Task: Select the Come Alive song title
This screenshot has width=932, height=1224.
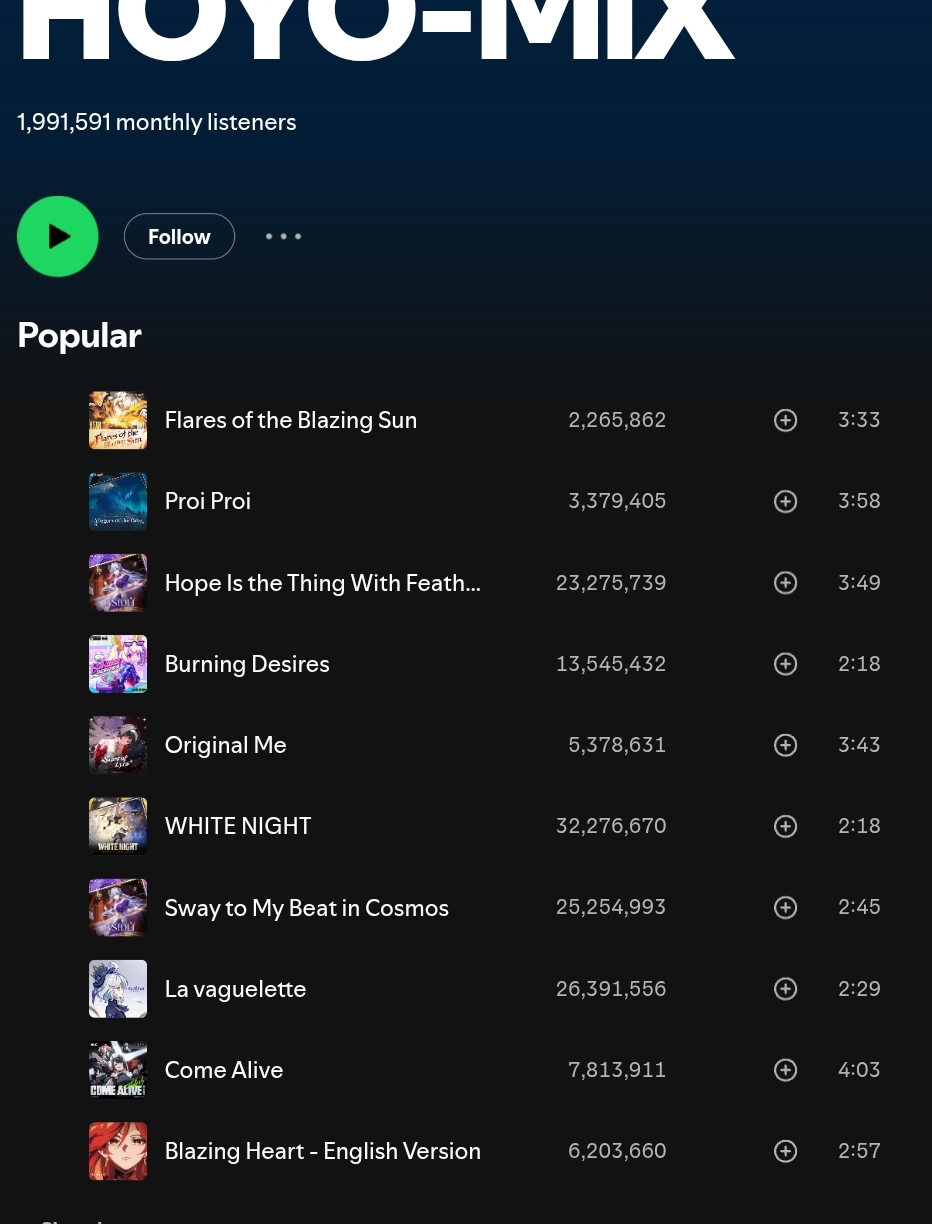Action: tap(224, 1070)
